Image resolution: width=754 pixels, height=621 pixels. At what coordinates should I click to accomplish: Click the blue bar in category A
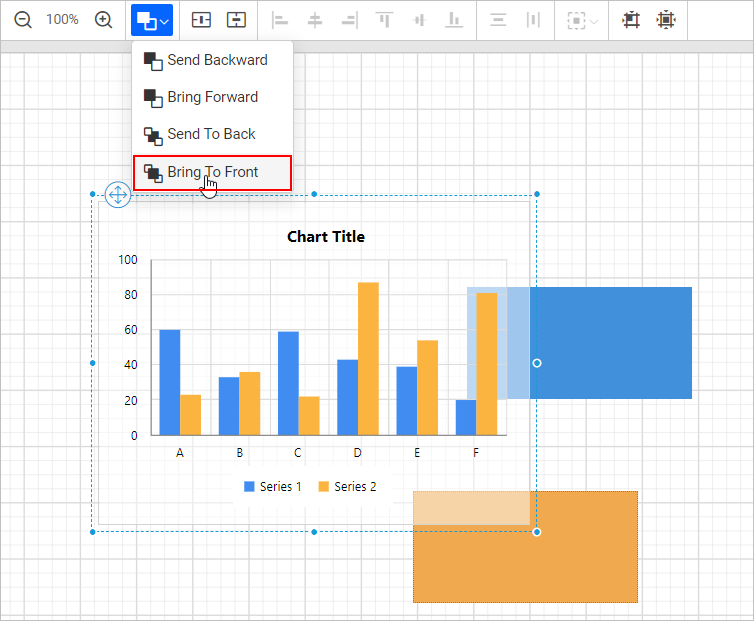[170, 382]
